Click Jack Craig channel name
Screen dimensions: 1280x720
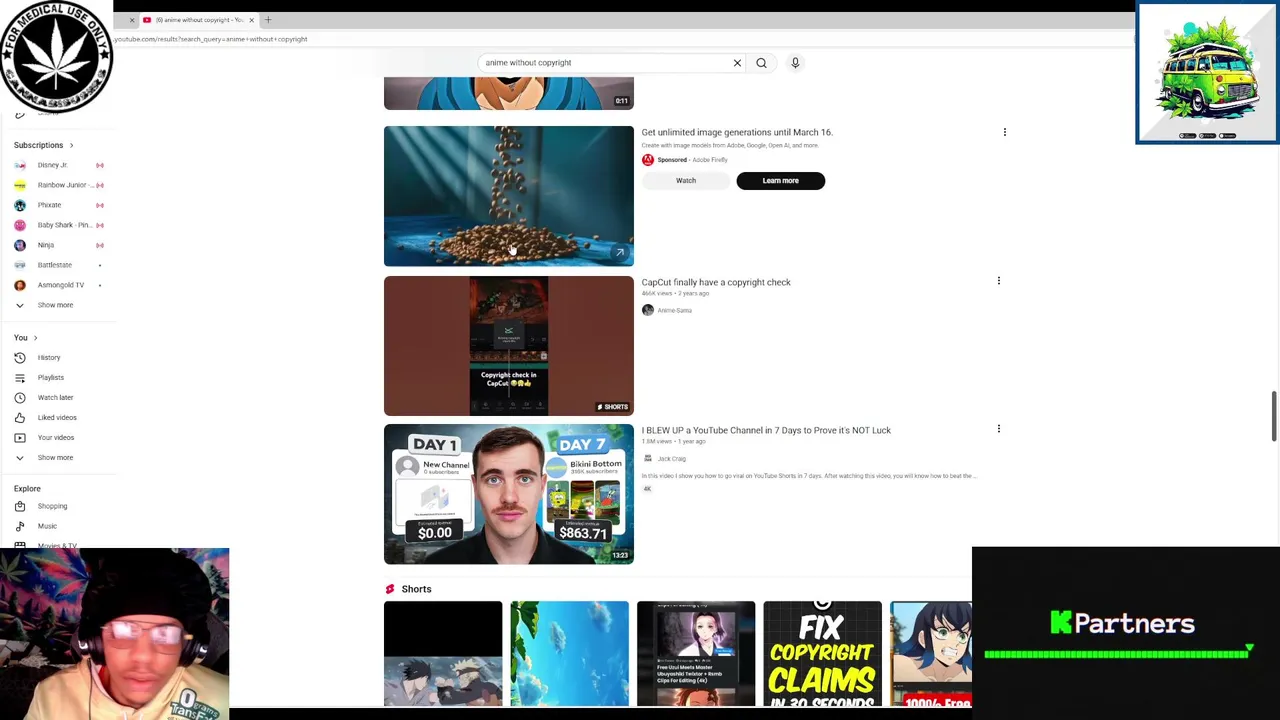coord(672,459)
